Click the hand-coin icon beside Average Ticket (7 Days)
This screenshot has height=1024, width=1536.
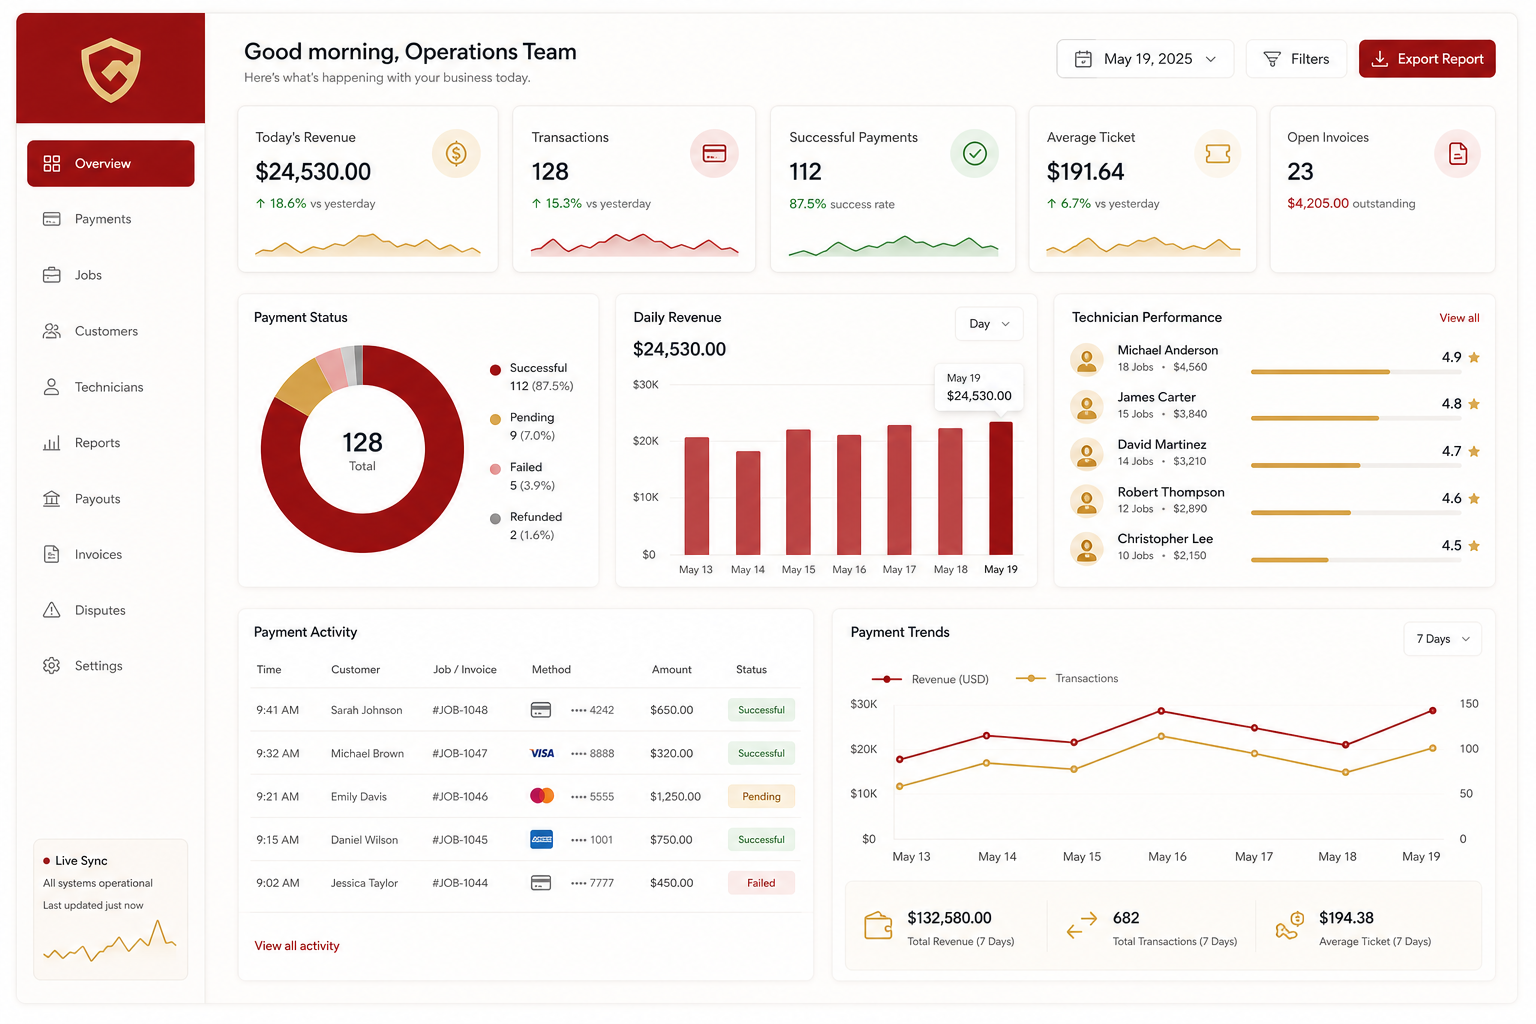point(1290,926)
